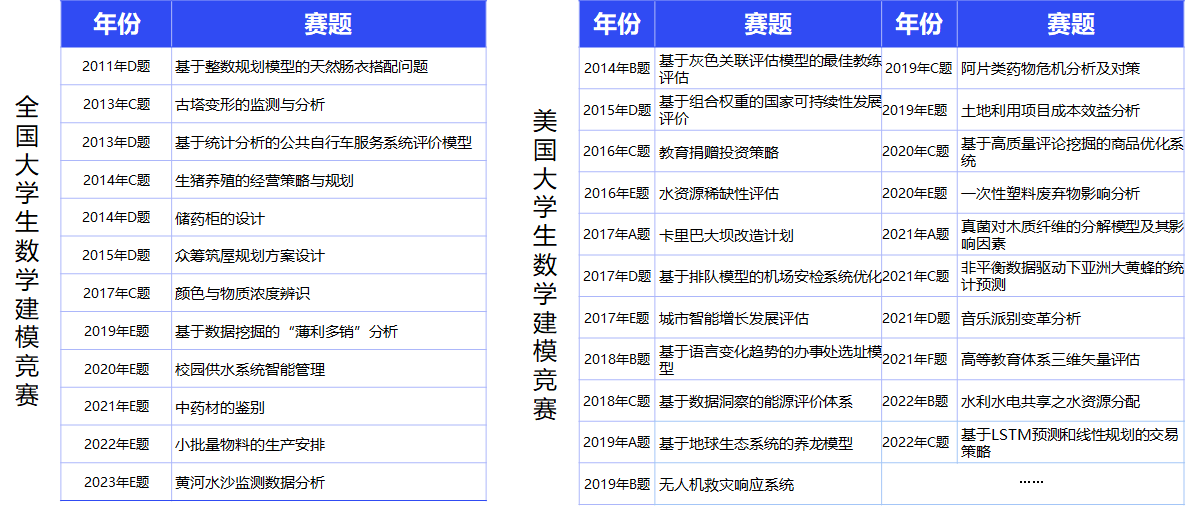Click '基于语言变化趋势的办事处选址模型'

[x=770, y=361]
